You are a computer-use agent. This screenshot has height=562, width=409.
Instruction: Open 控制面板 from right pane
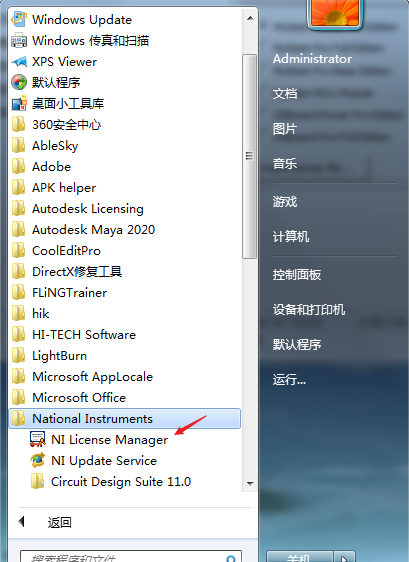coord(297,275)
